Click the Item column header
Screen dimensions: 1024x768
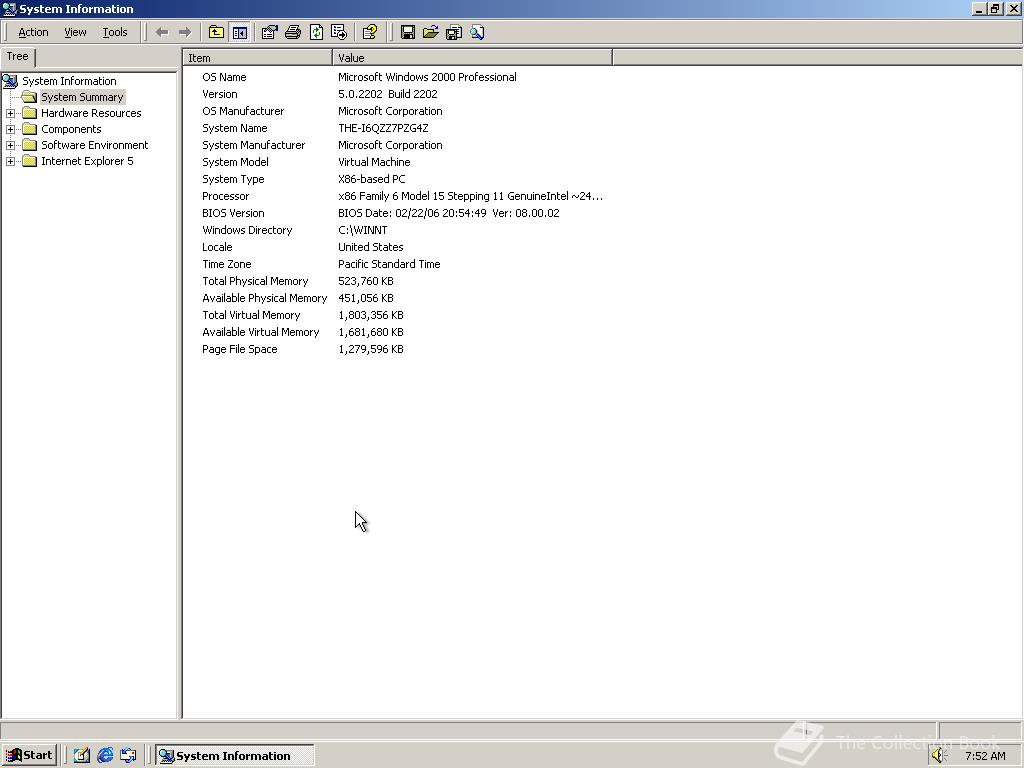click(x=257, y=58)
